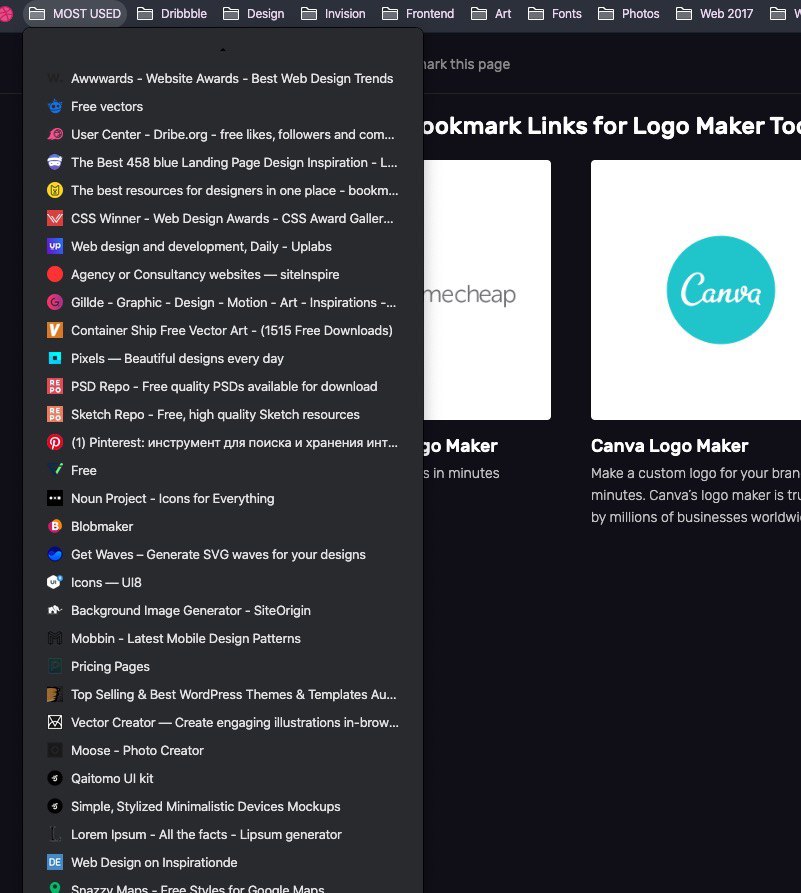Click the siteInspire red circle favicon

(x=55, y=275)
